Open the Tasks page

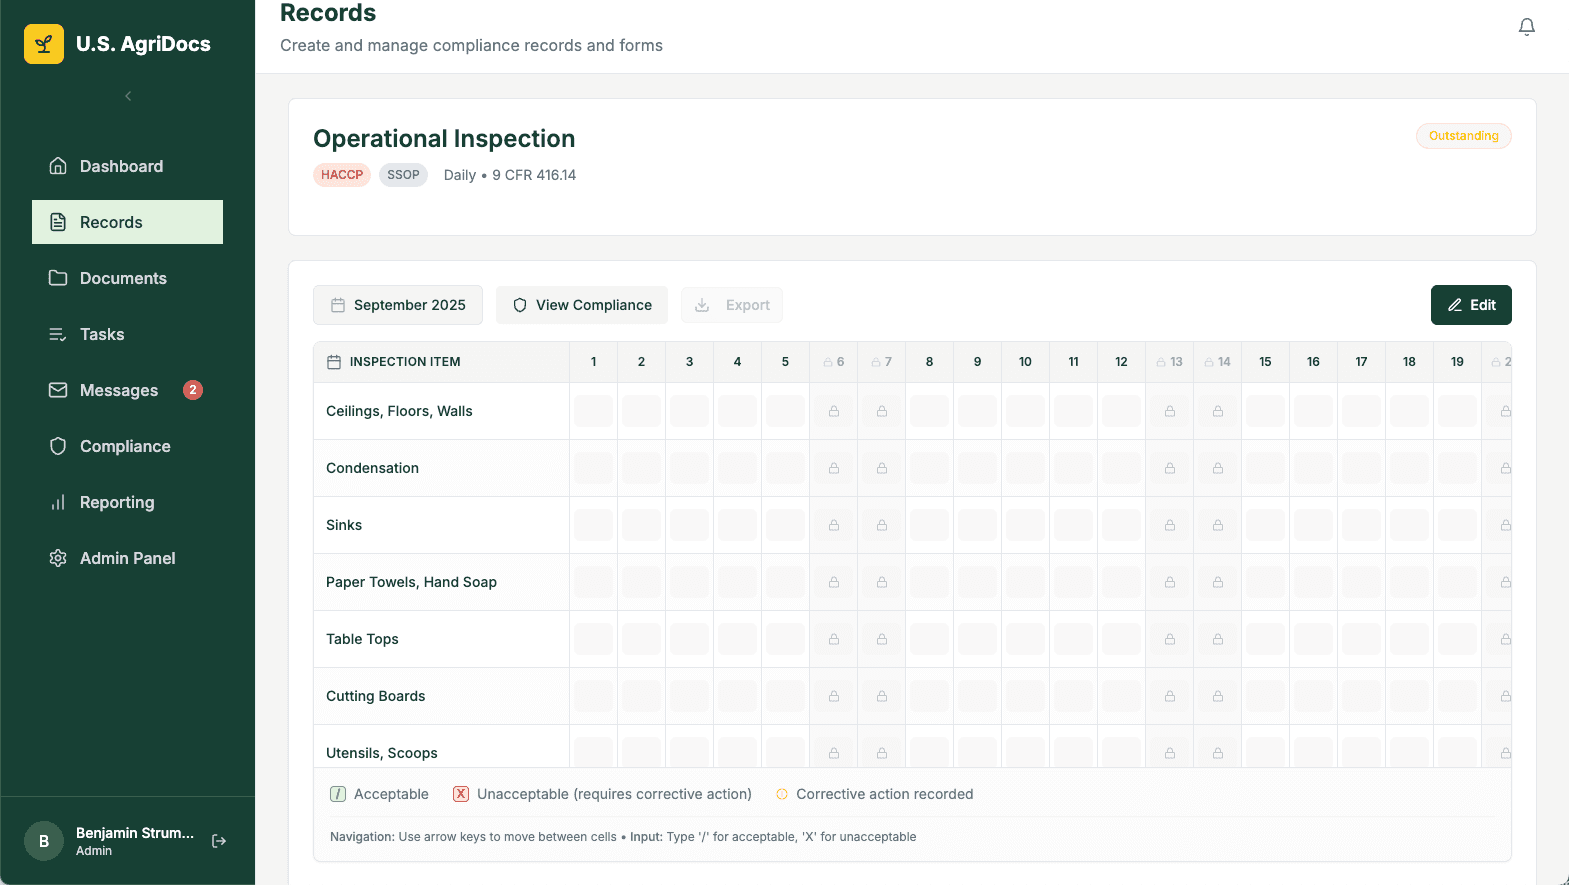[x=127, y=334]
